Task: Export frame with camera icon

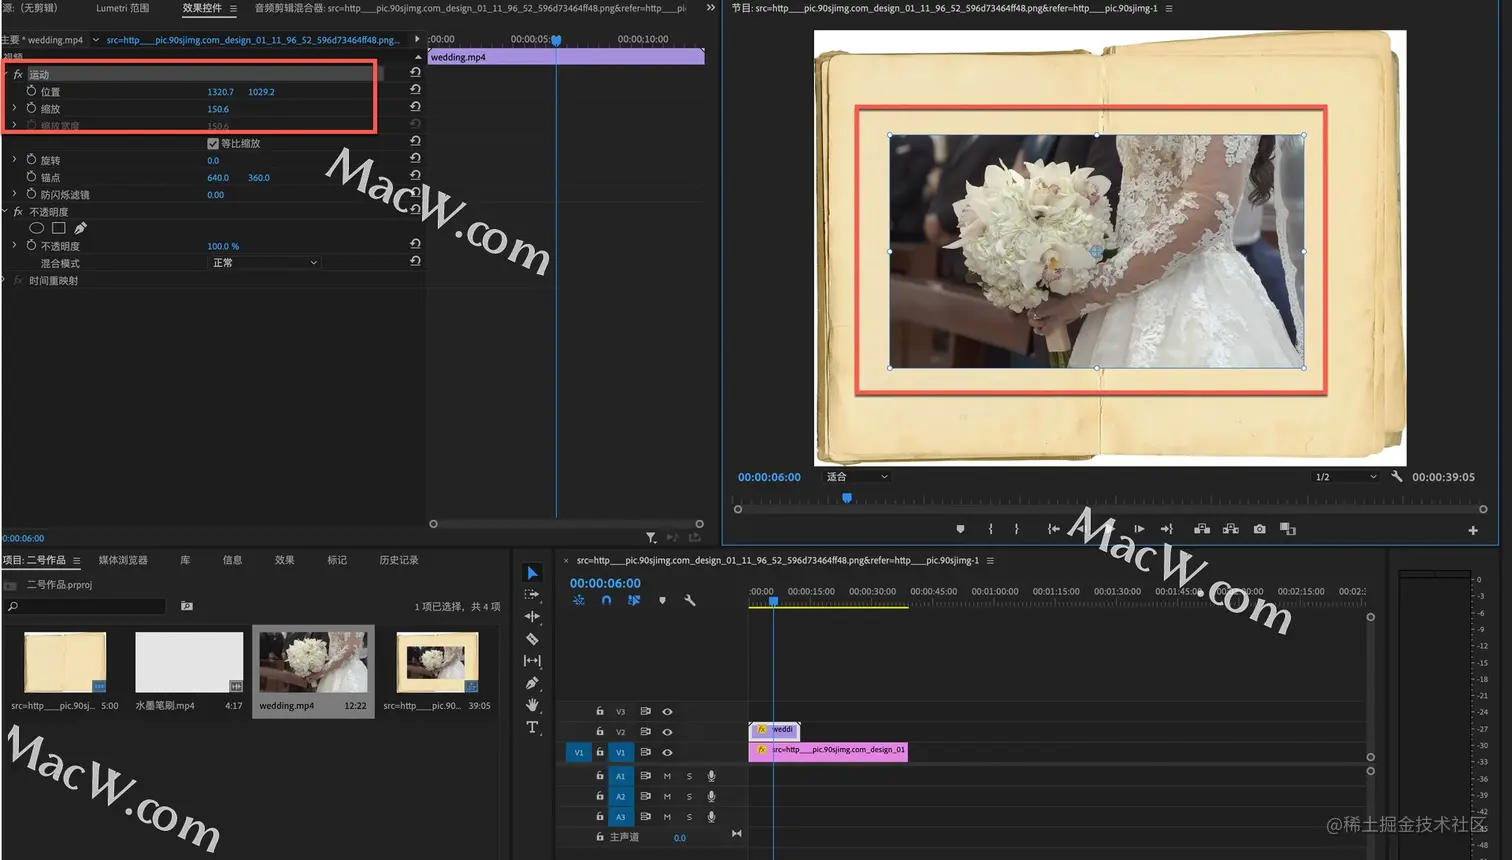Action: coord(1259,529)
